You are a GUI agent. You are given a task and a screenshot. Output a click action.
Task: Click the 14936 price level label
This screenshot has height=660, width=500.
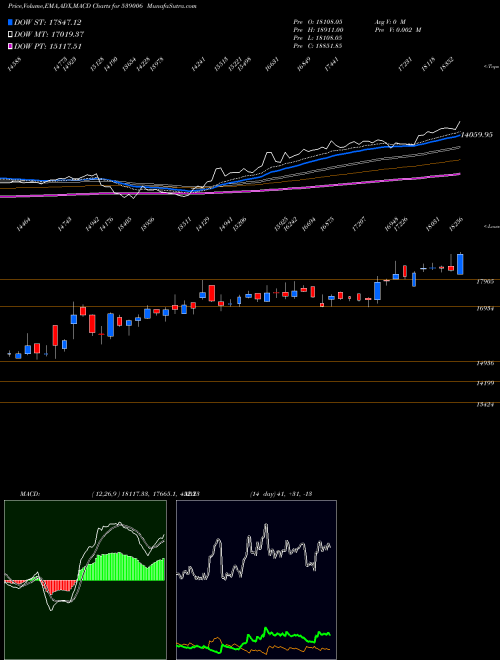485,363
